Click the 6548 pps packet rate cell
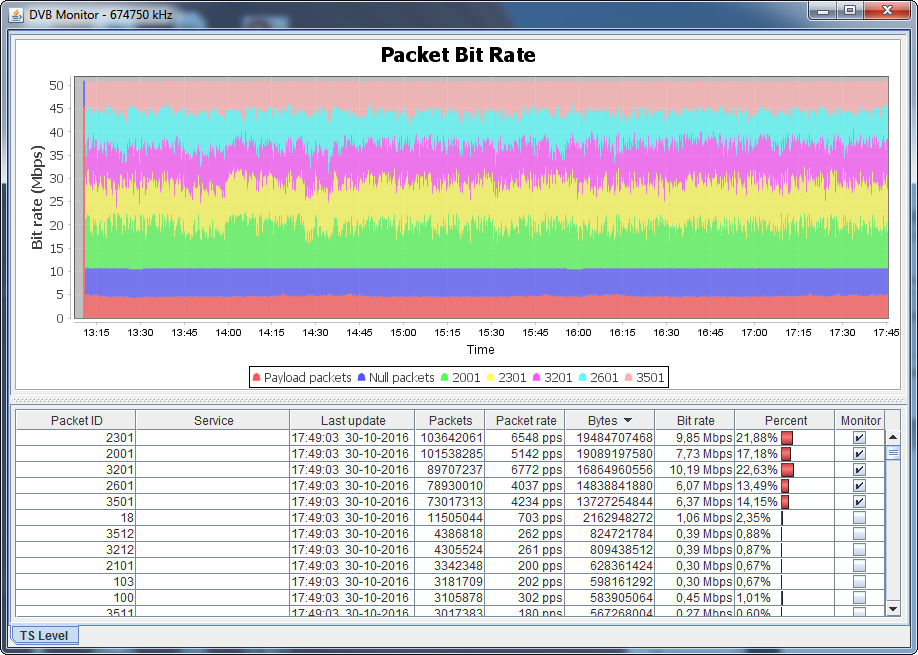The image size is (918, 655). [525, 438]
